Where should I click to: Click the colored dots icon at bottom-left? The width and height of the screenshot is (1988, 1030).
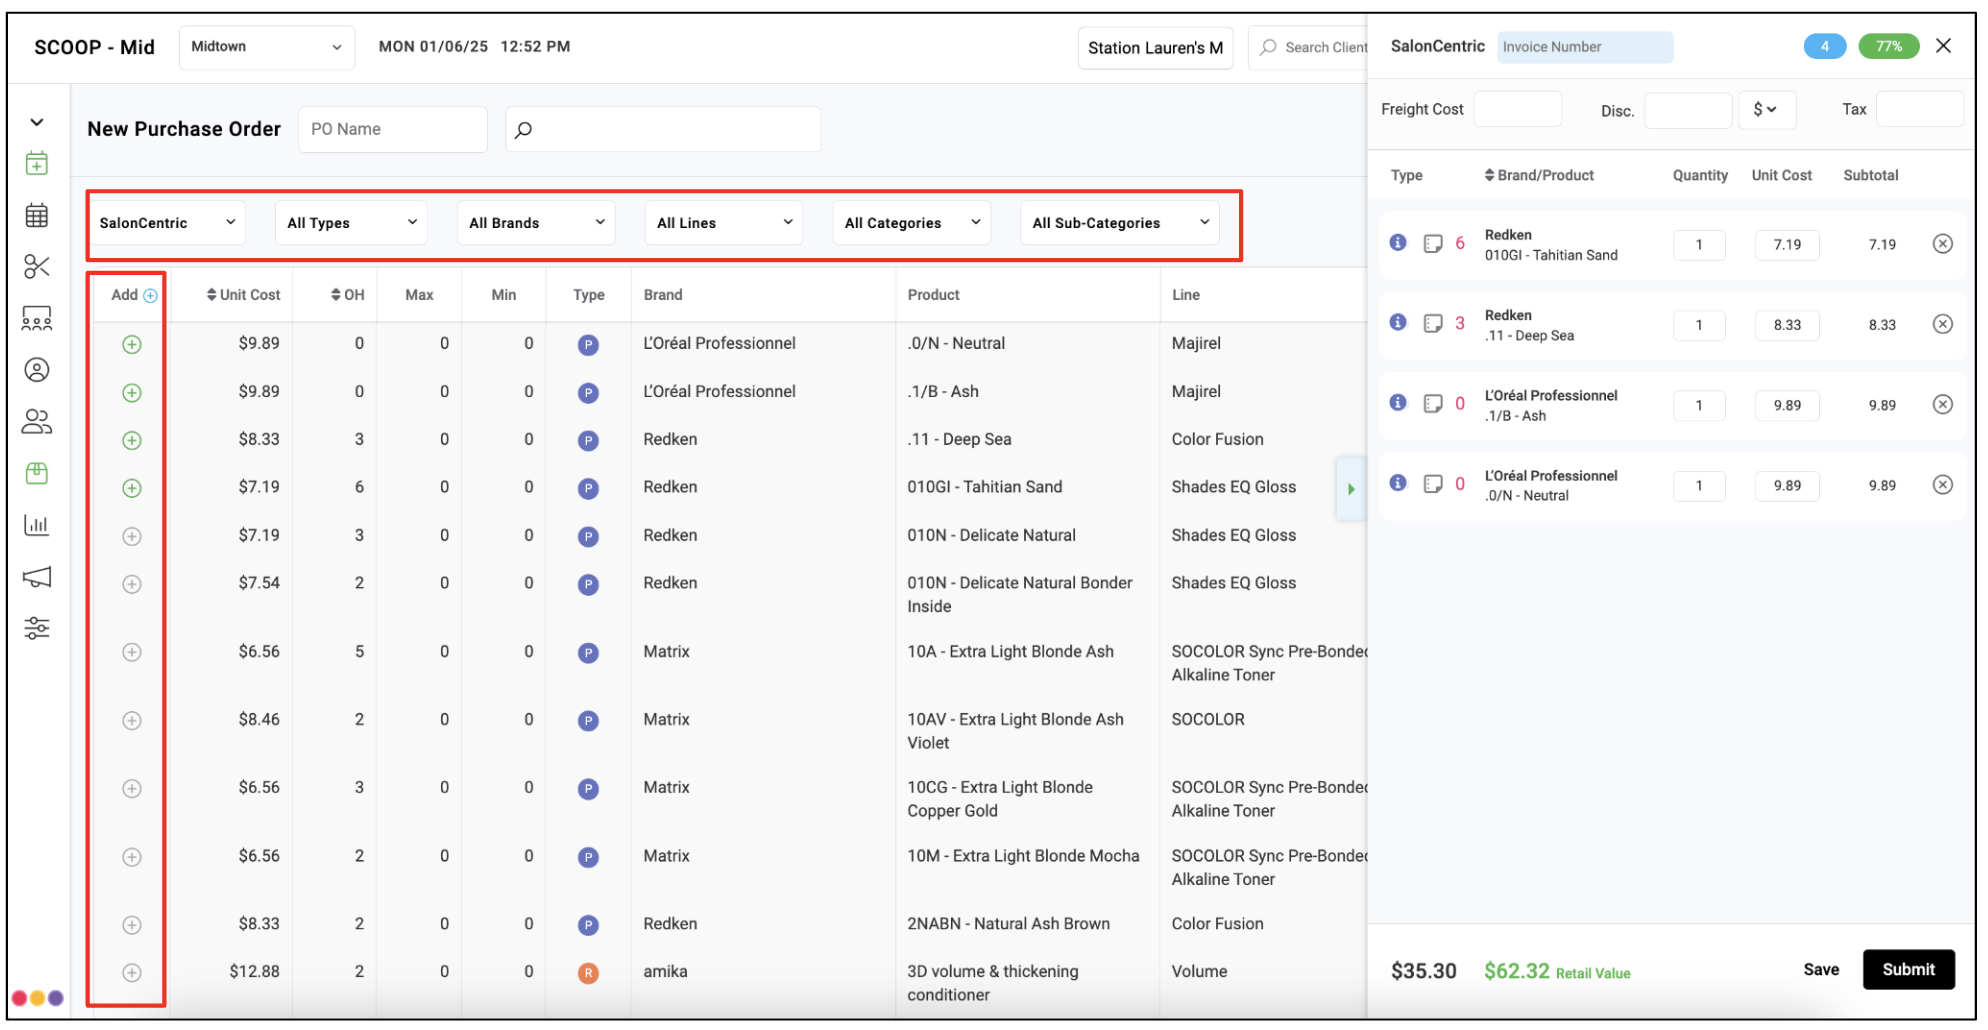click(x=38, y=999)
